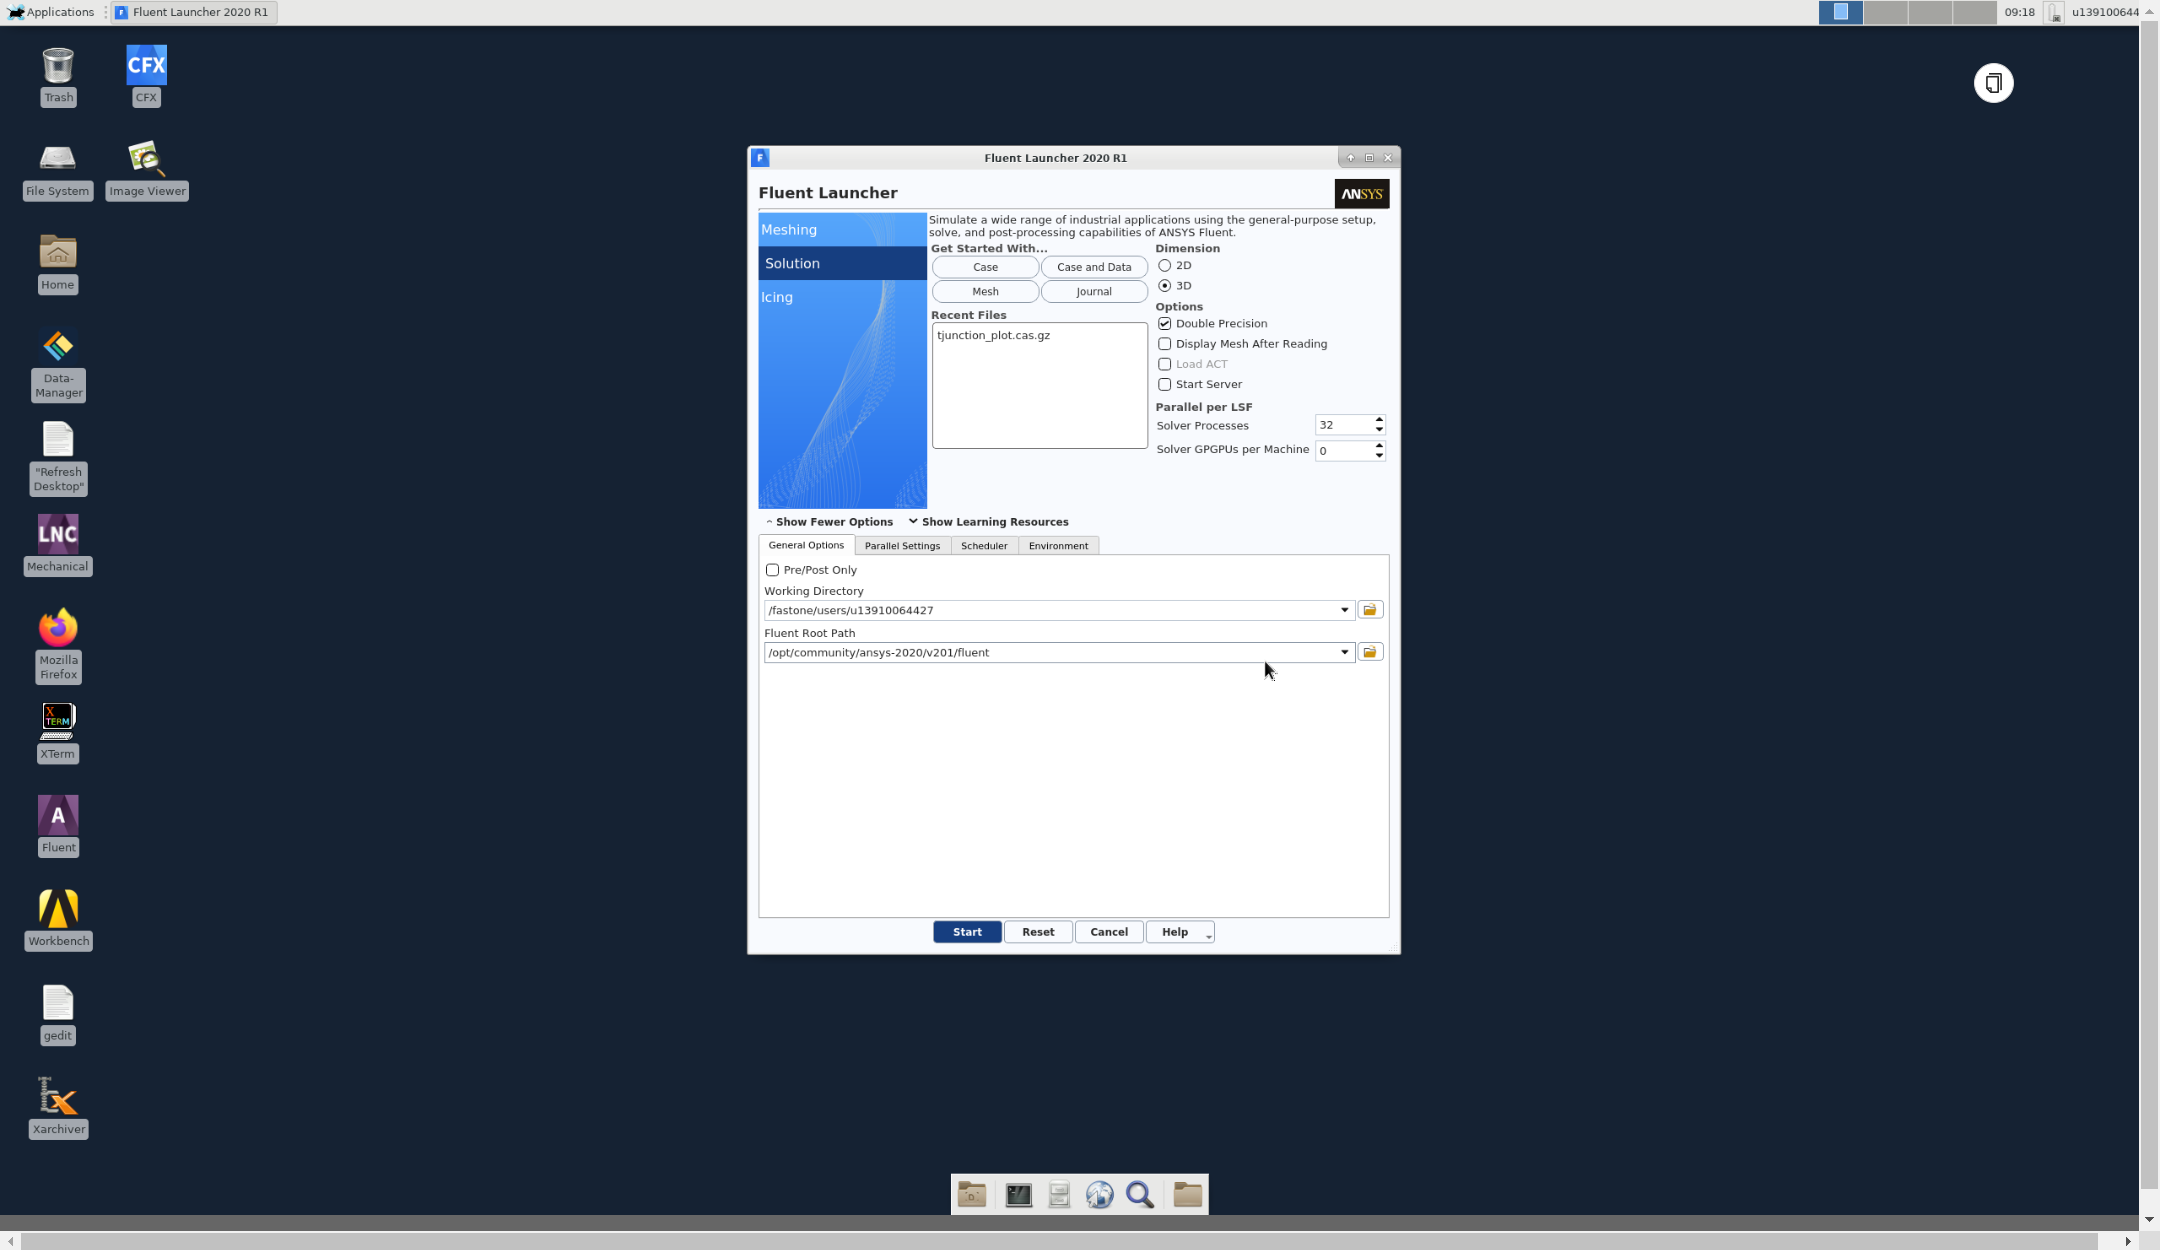Launch Workbench desktop icon
The image size is (2160, 1250).
pos(58,920)
